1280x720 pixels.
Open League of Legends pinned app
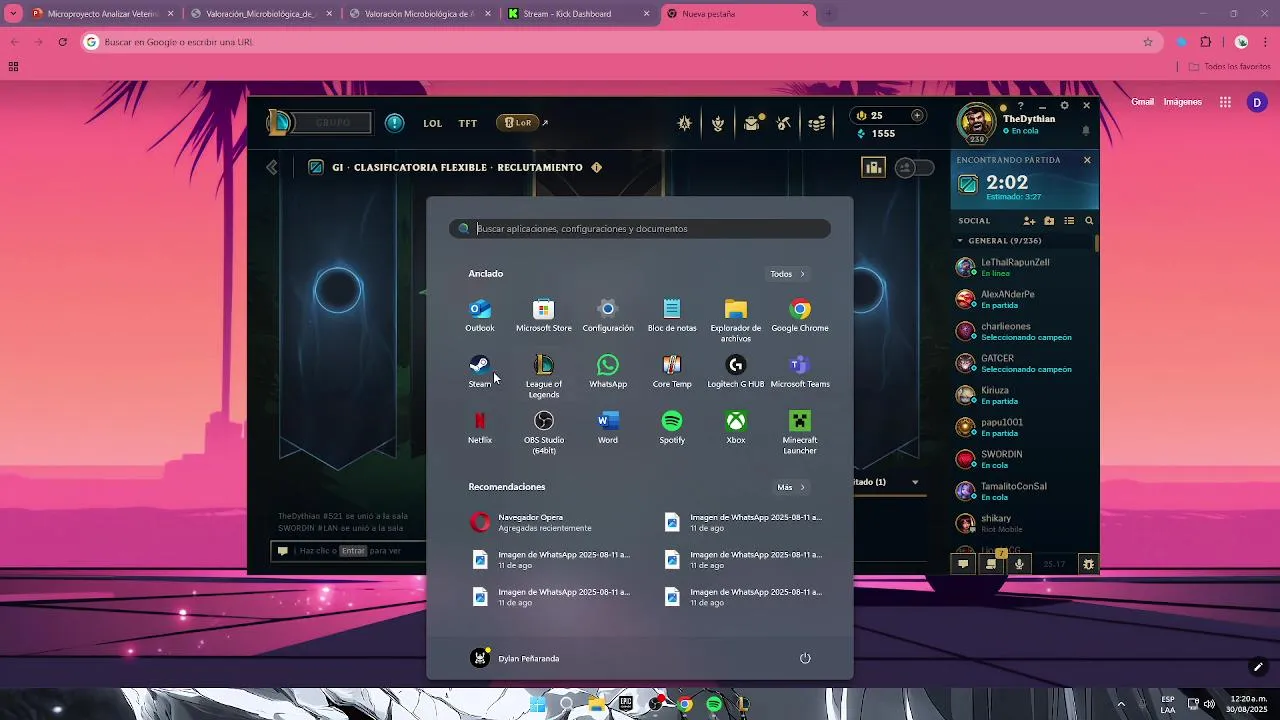pos(544,376)
